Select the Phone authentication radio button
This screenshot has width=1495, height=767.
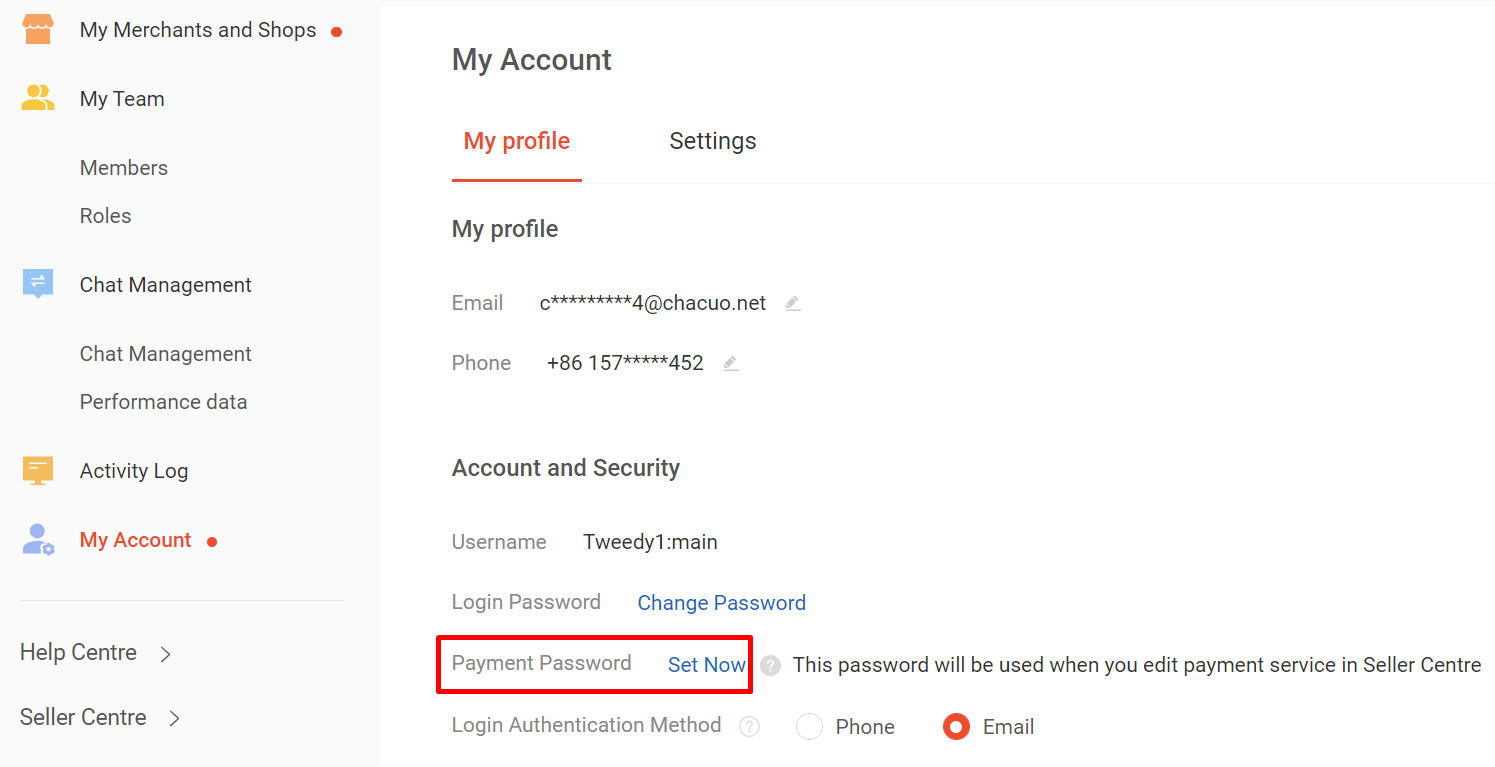[809, 727]
